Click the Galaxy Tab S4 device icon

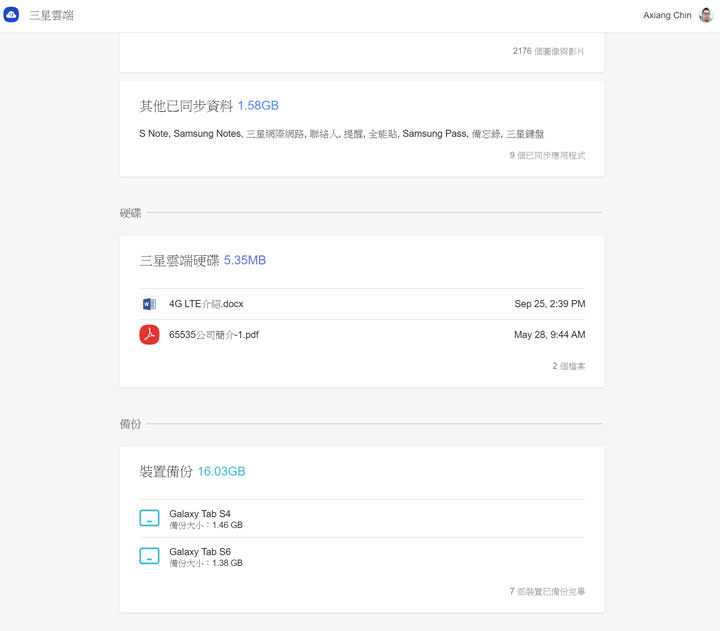click(x=149, y=518)
